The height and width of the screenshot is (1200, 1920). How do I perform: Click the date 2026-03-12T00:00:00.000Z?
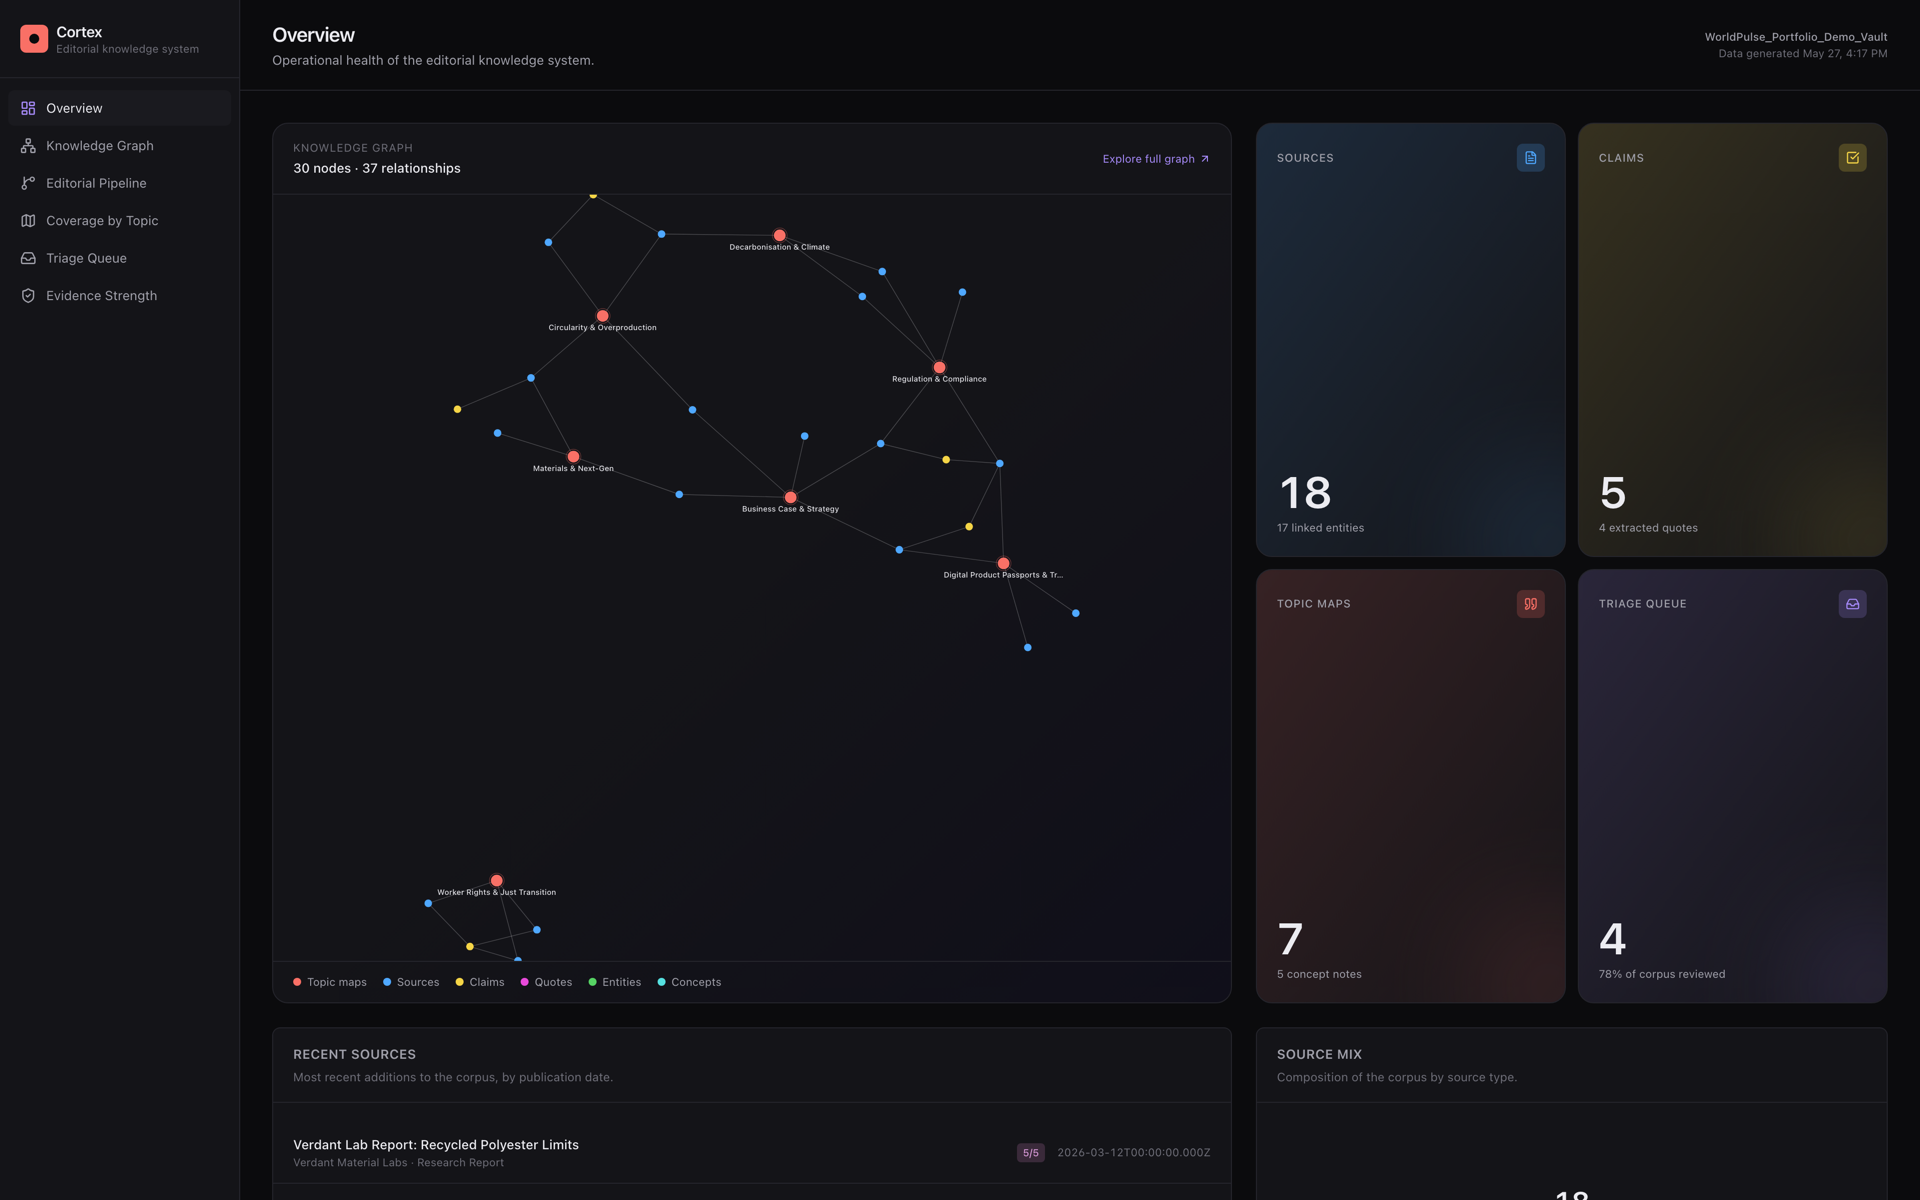click(x=1134, y=1153)
